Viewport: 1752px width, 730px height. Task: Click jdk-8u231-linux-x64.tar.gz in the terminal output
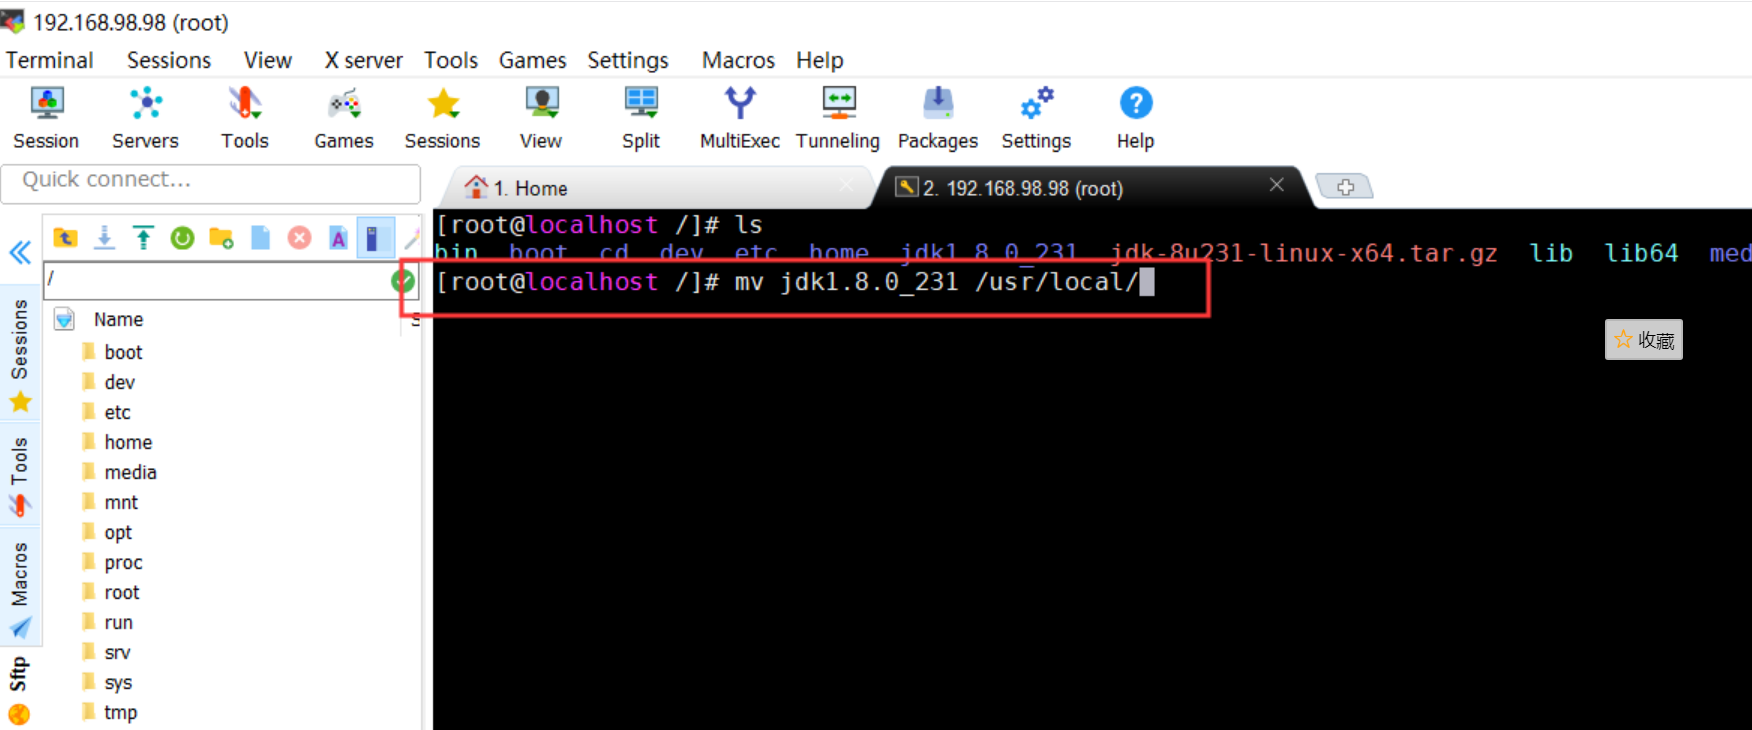[1303, 253]
